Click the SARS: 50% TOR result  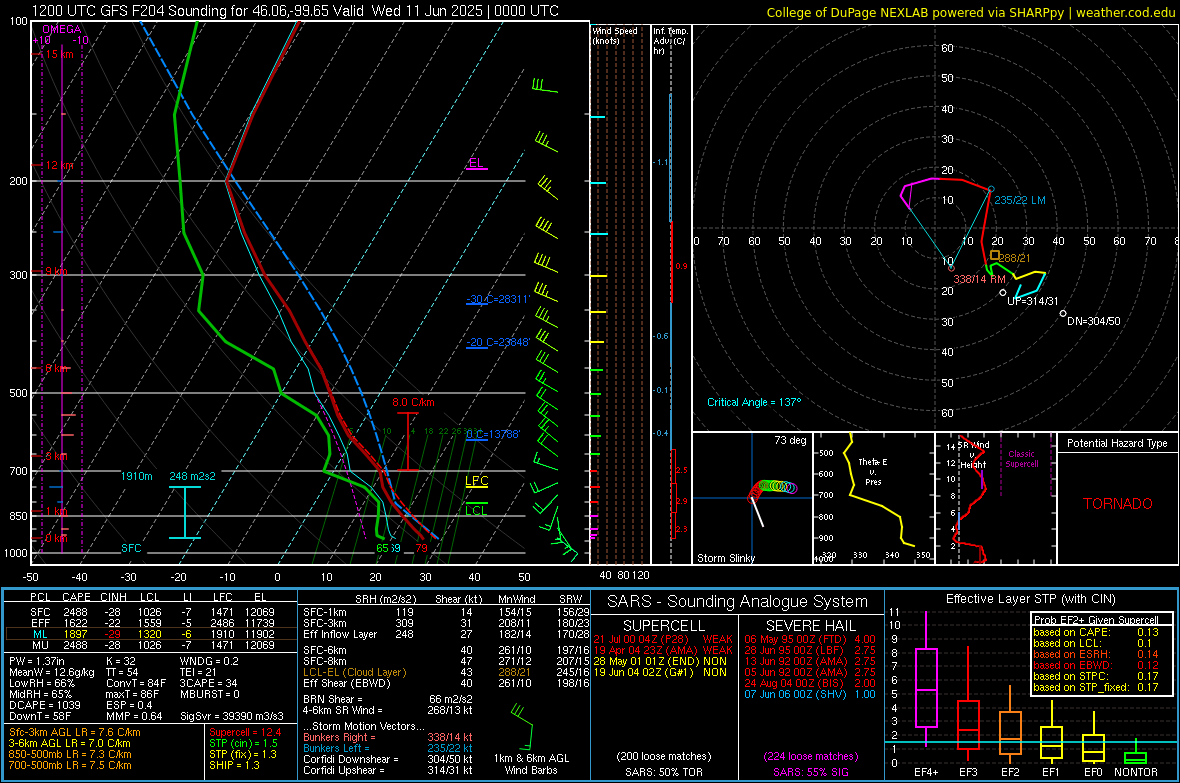[x=664, y=772]
